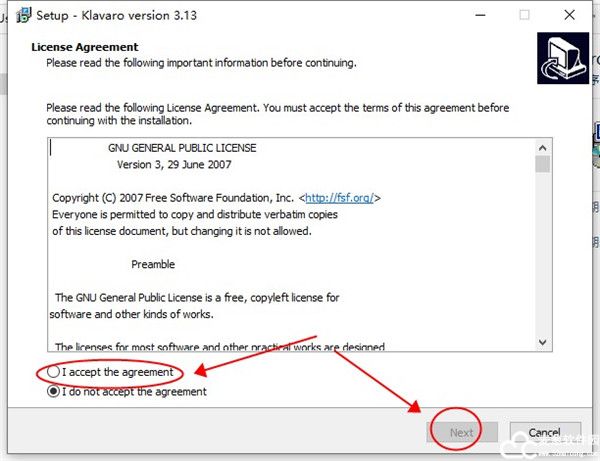Click the bold "License Agreement" page heading

(85, 47)
